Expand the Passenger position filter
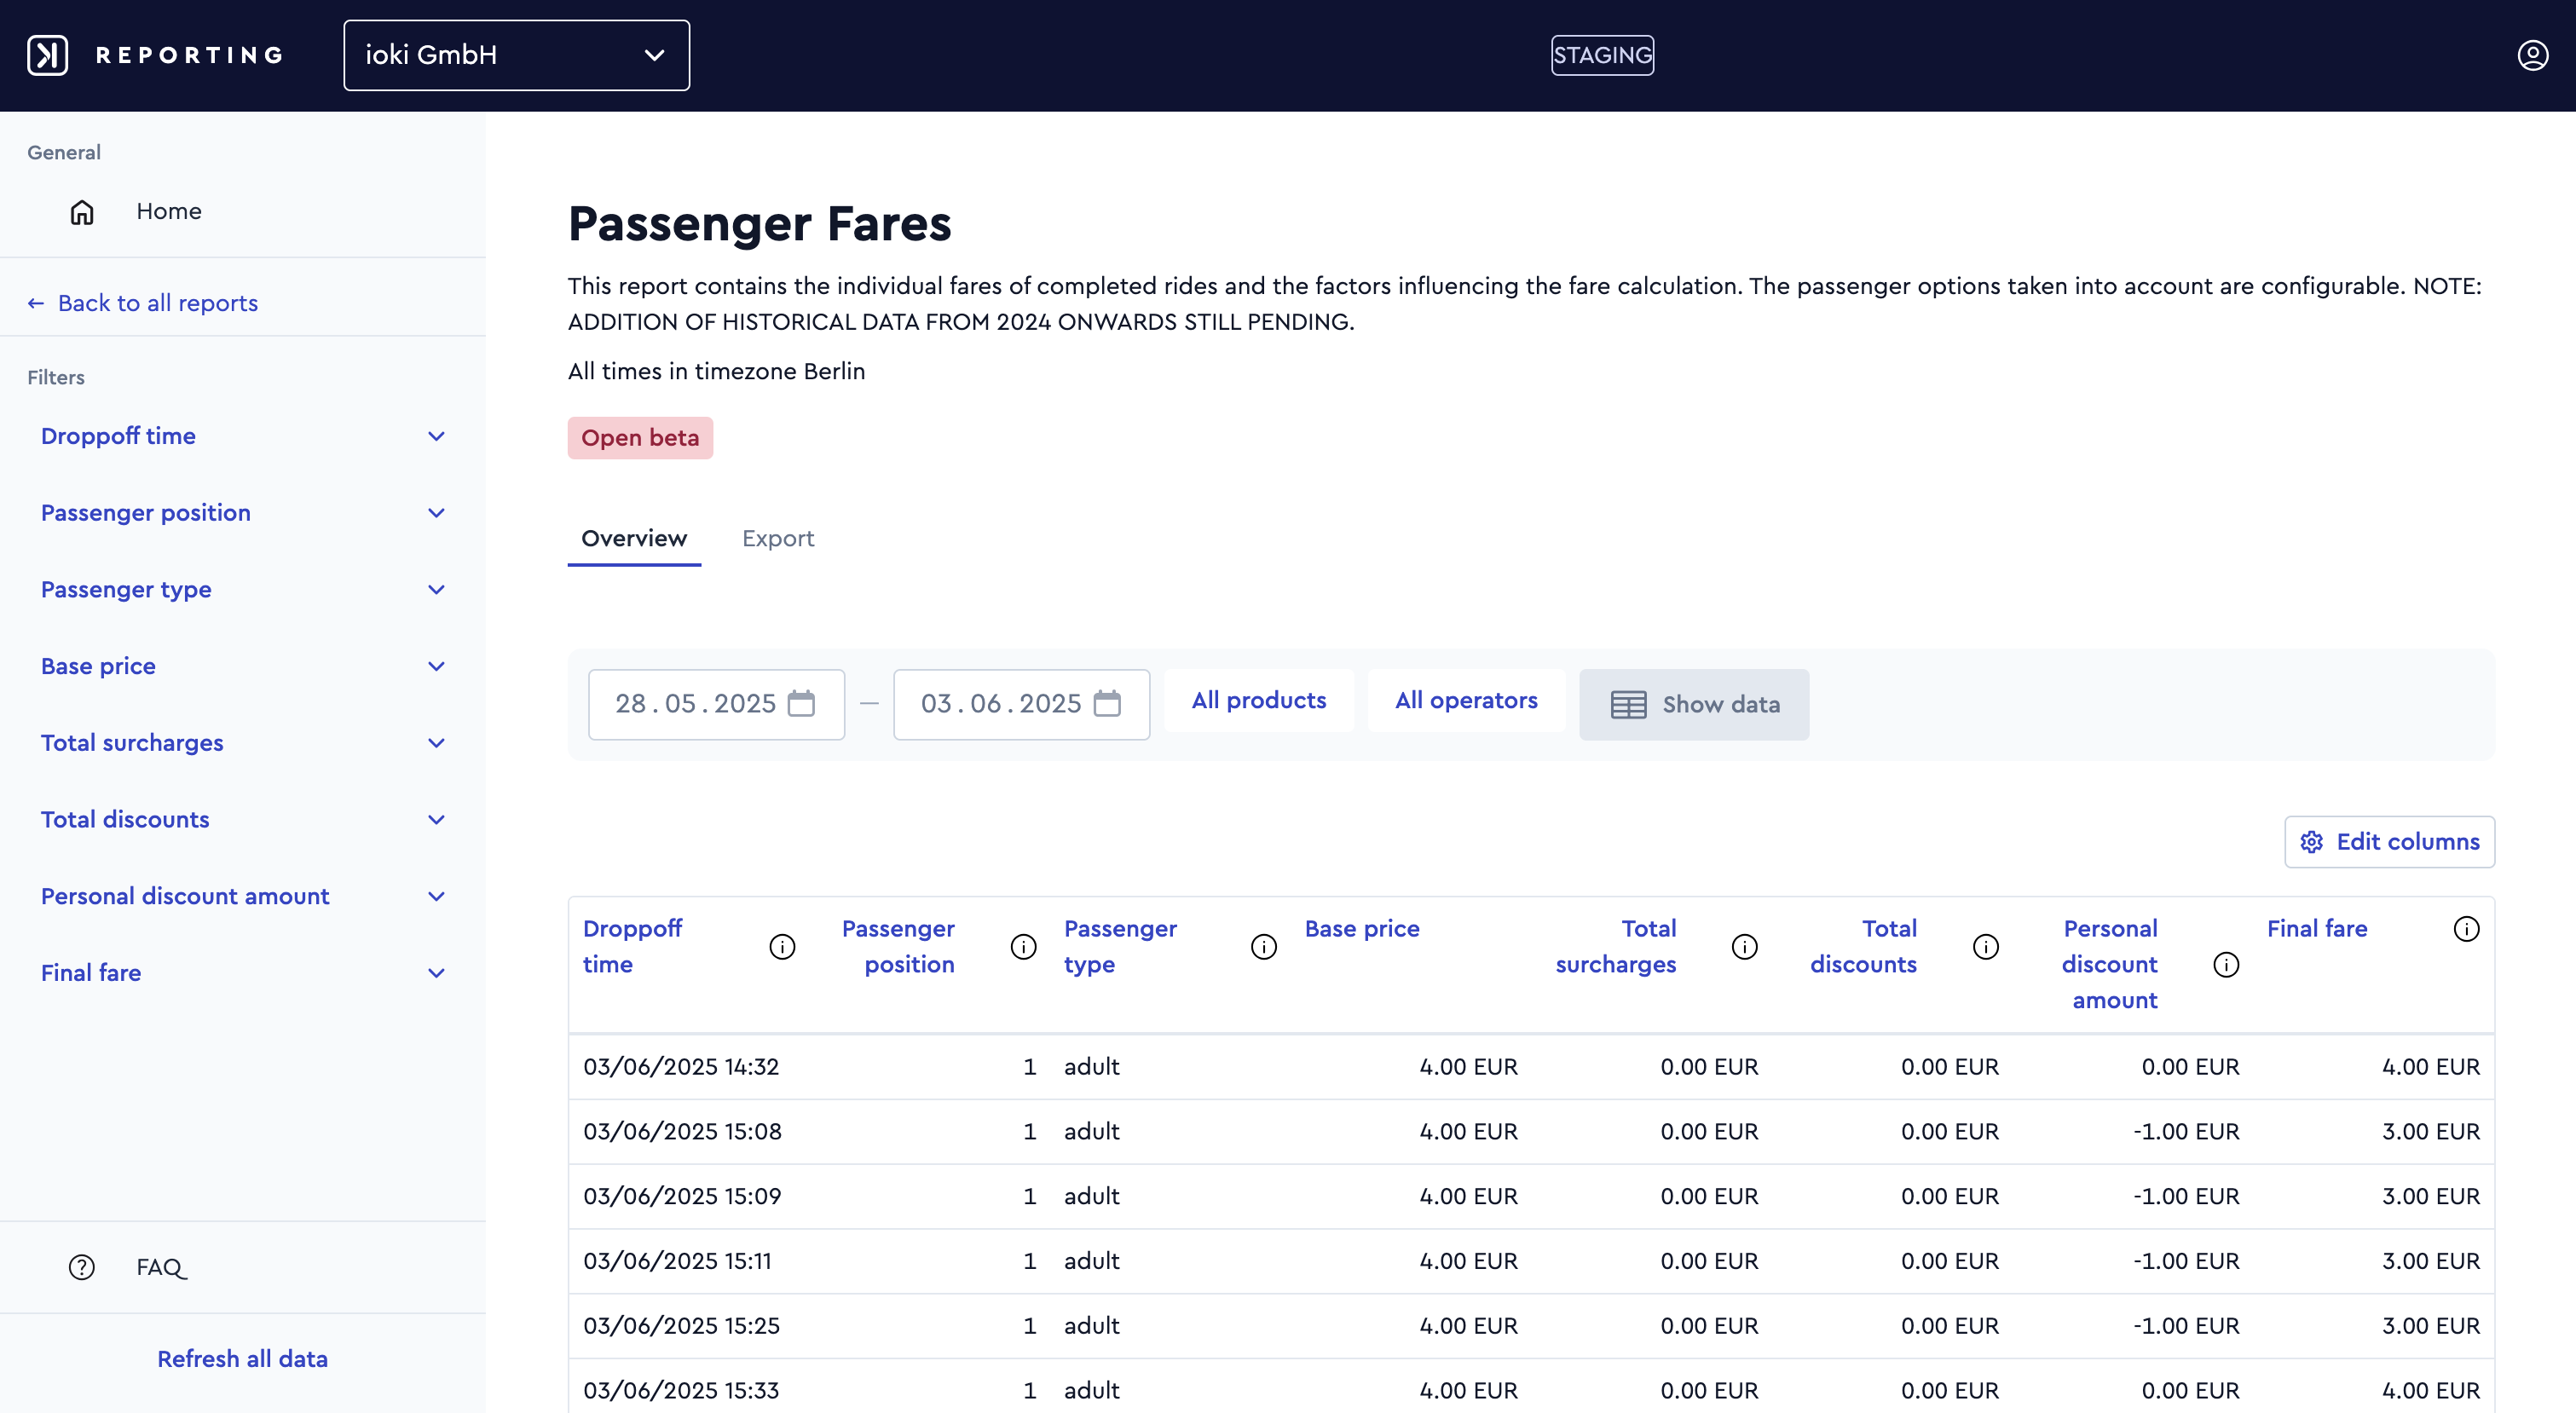Image resolution: width=2576 pixels, height=1413 pixels. point(243,513)
